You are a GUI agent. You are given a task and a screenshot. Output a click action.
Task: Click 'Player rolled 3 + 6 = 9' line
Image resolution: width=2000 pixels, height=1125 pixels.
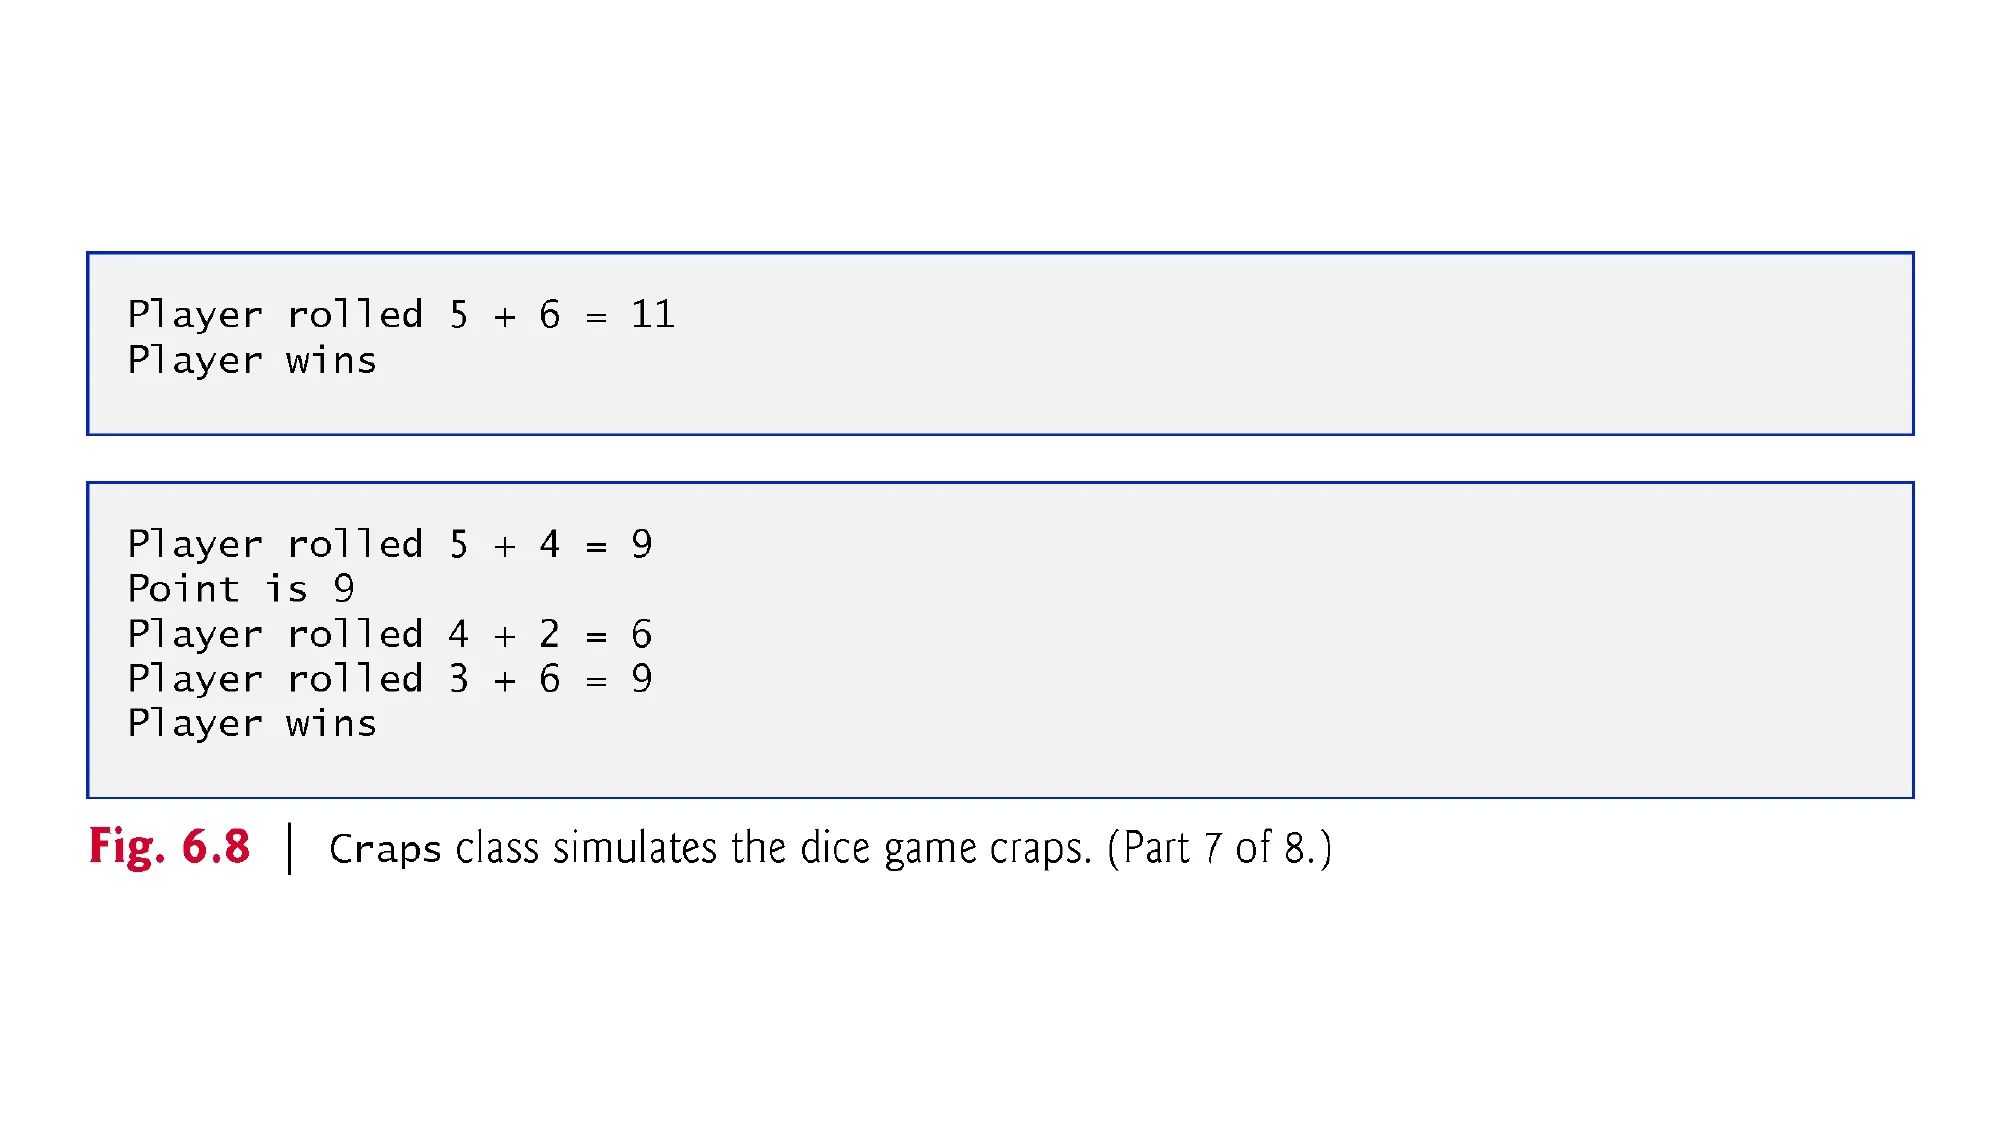tap(390, 679)
